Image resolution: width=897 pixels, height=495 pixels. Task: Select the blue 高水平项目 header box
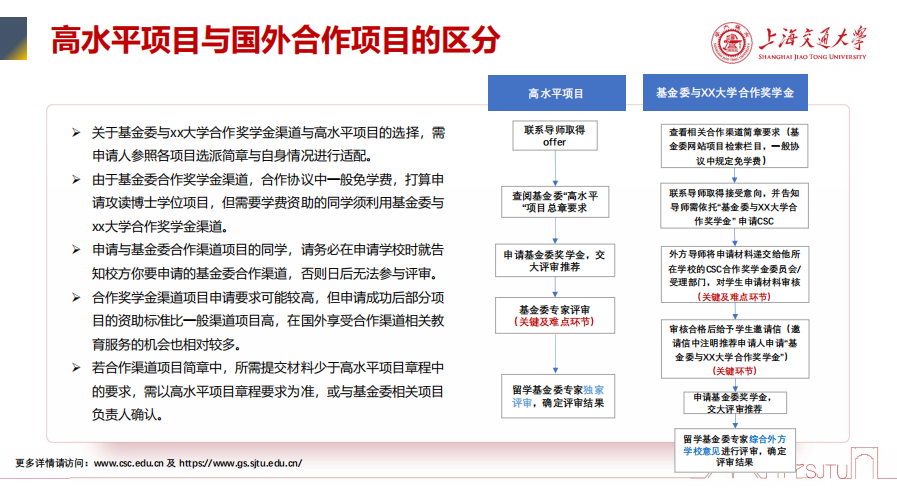pos(555,93)
